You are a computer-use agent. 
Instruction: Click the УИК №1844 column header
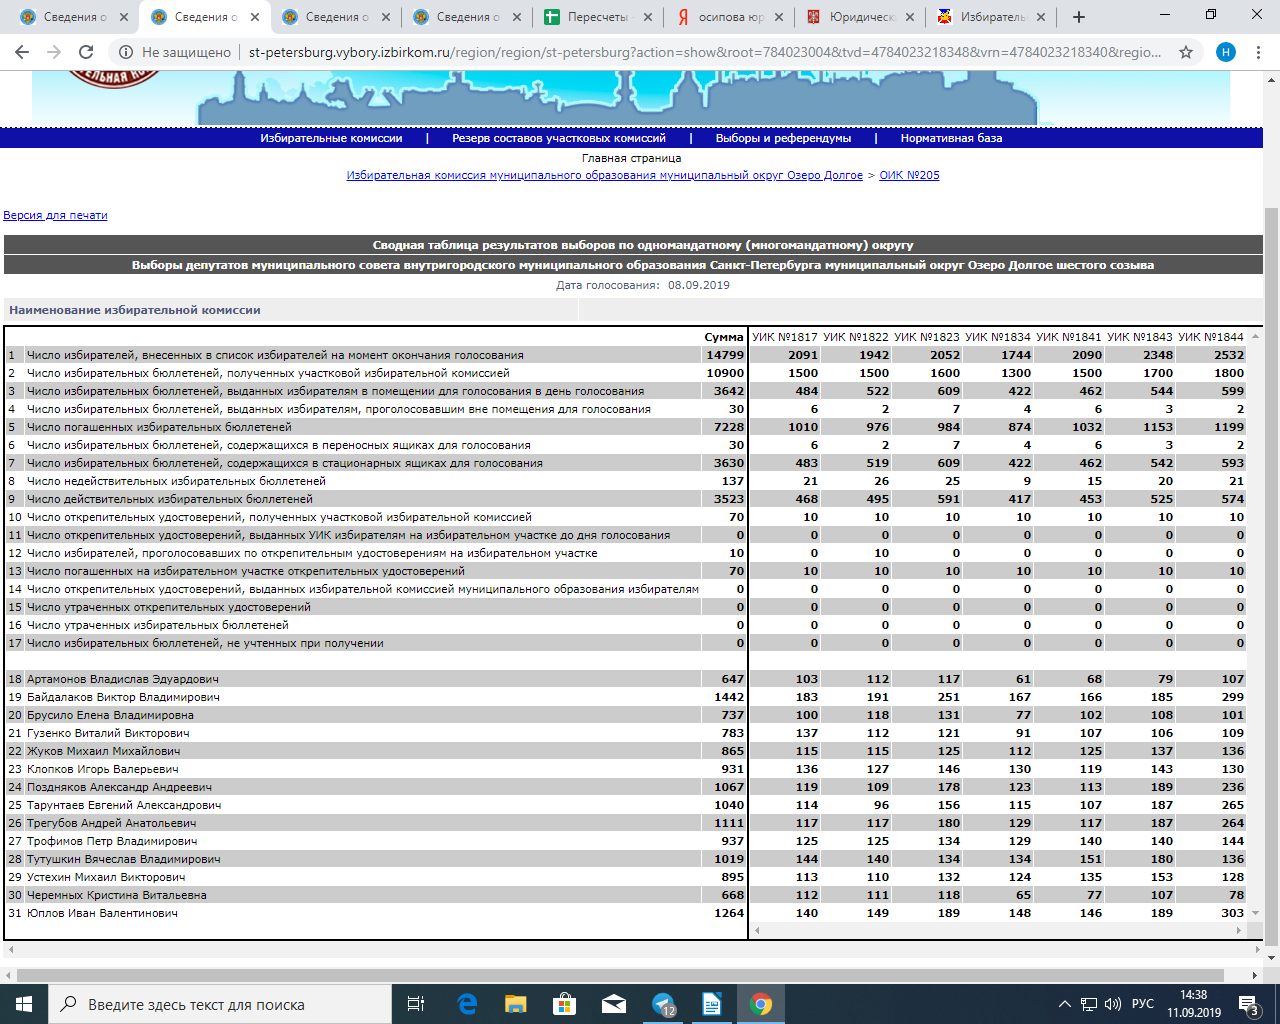tap(1211, 337)
